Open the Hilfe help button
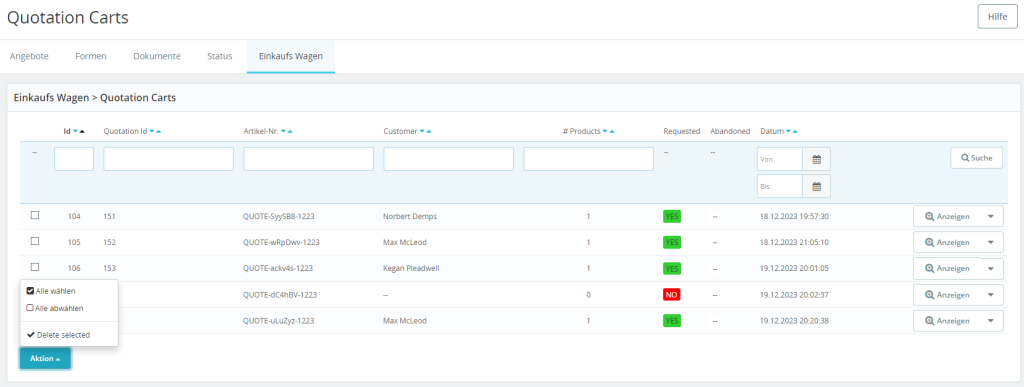Screen dimensions: 1024x387 997,16
